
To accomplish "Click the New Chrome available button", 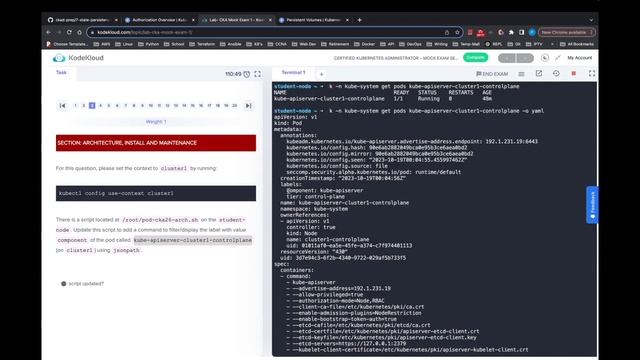I will coord(567,32).
